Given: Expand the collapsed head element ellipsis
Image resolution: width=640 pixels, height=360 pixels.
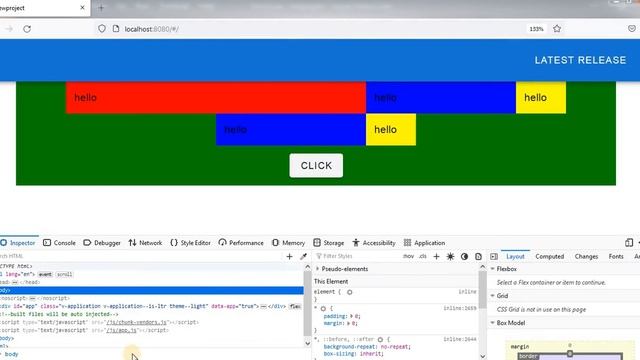Looking at the screenshot, I should click(15, 282).
